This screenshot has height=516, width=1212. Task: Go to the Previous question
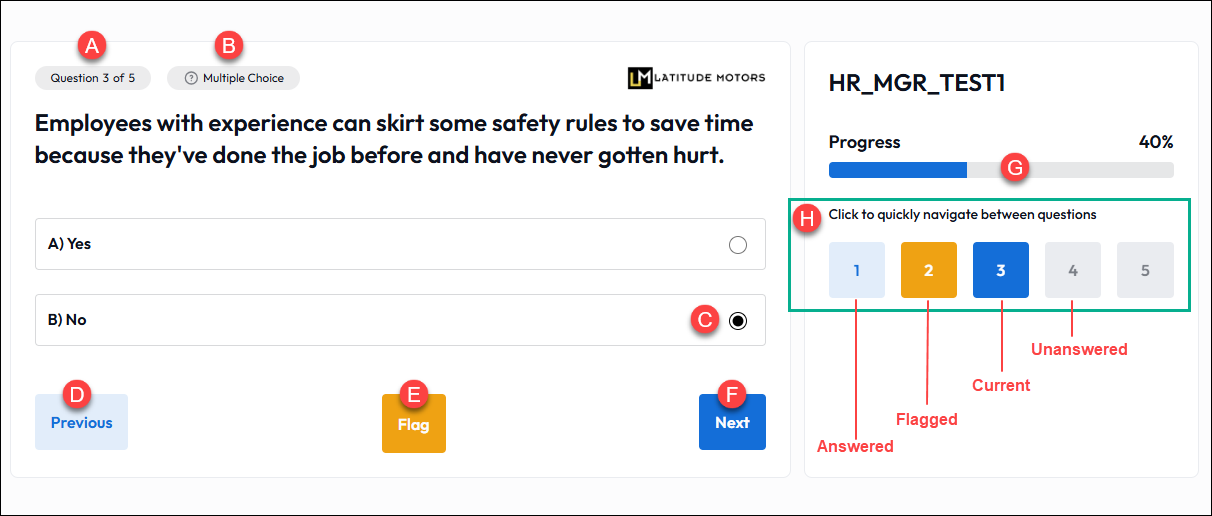81,423
